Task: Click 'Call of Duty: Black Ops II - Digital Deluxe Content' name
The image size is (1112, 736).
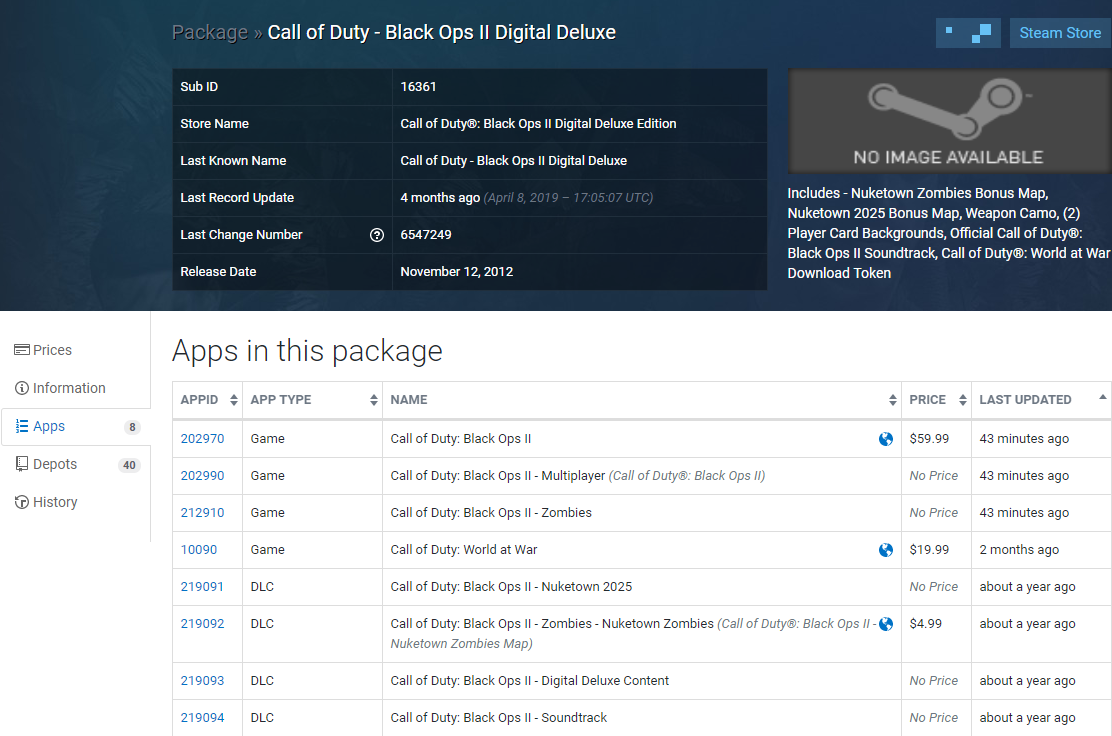Action: [530, 681]
